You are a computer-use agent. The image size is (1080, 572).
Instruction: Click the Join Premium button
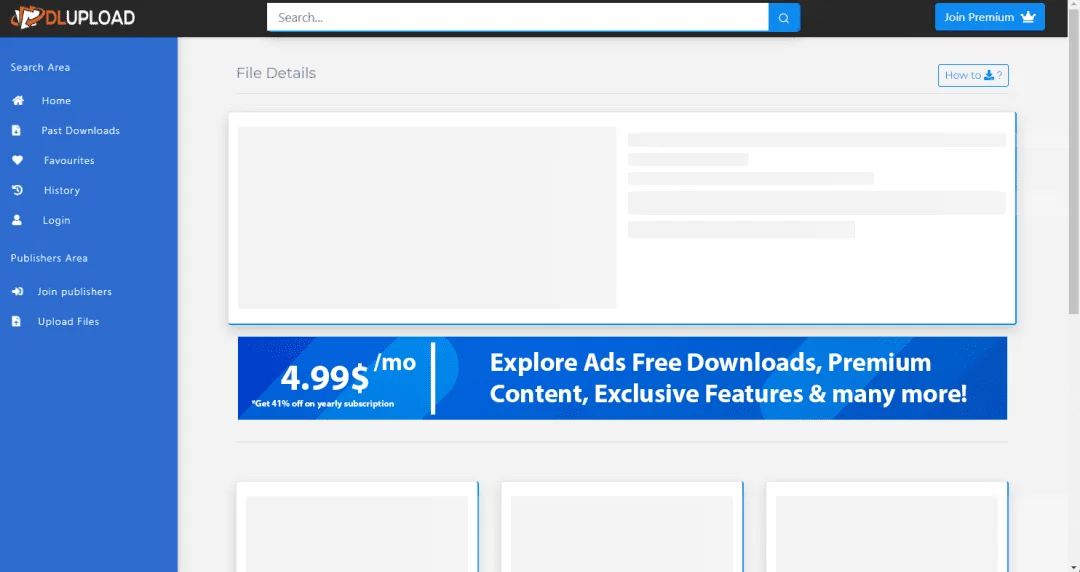click(x=990, y=17)
